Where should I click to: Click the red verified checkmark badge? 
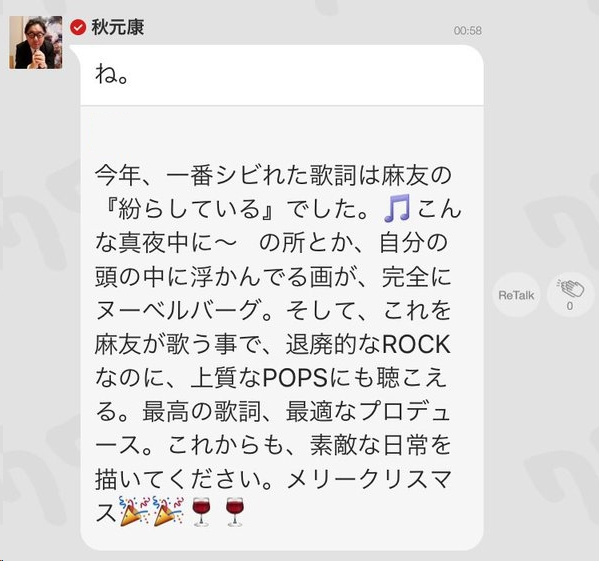(x=78, y=27)
